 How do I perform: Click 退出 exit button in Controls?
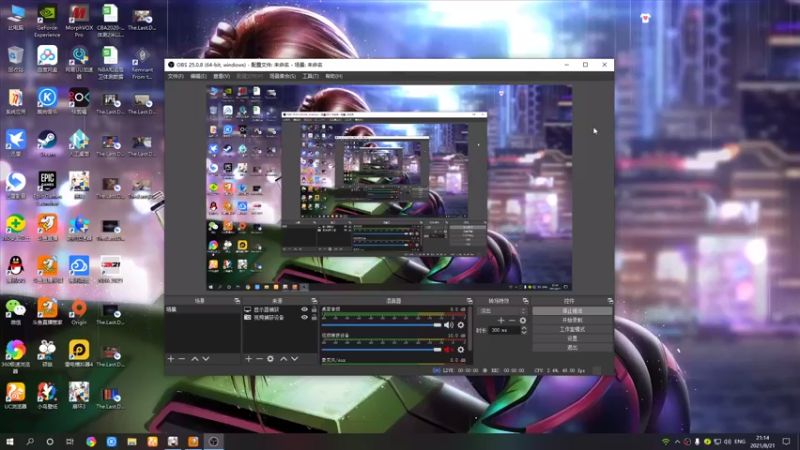pyautogui.click(x=572, y=347)
